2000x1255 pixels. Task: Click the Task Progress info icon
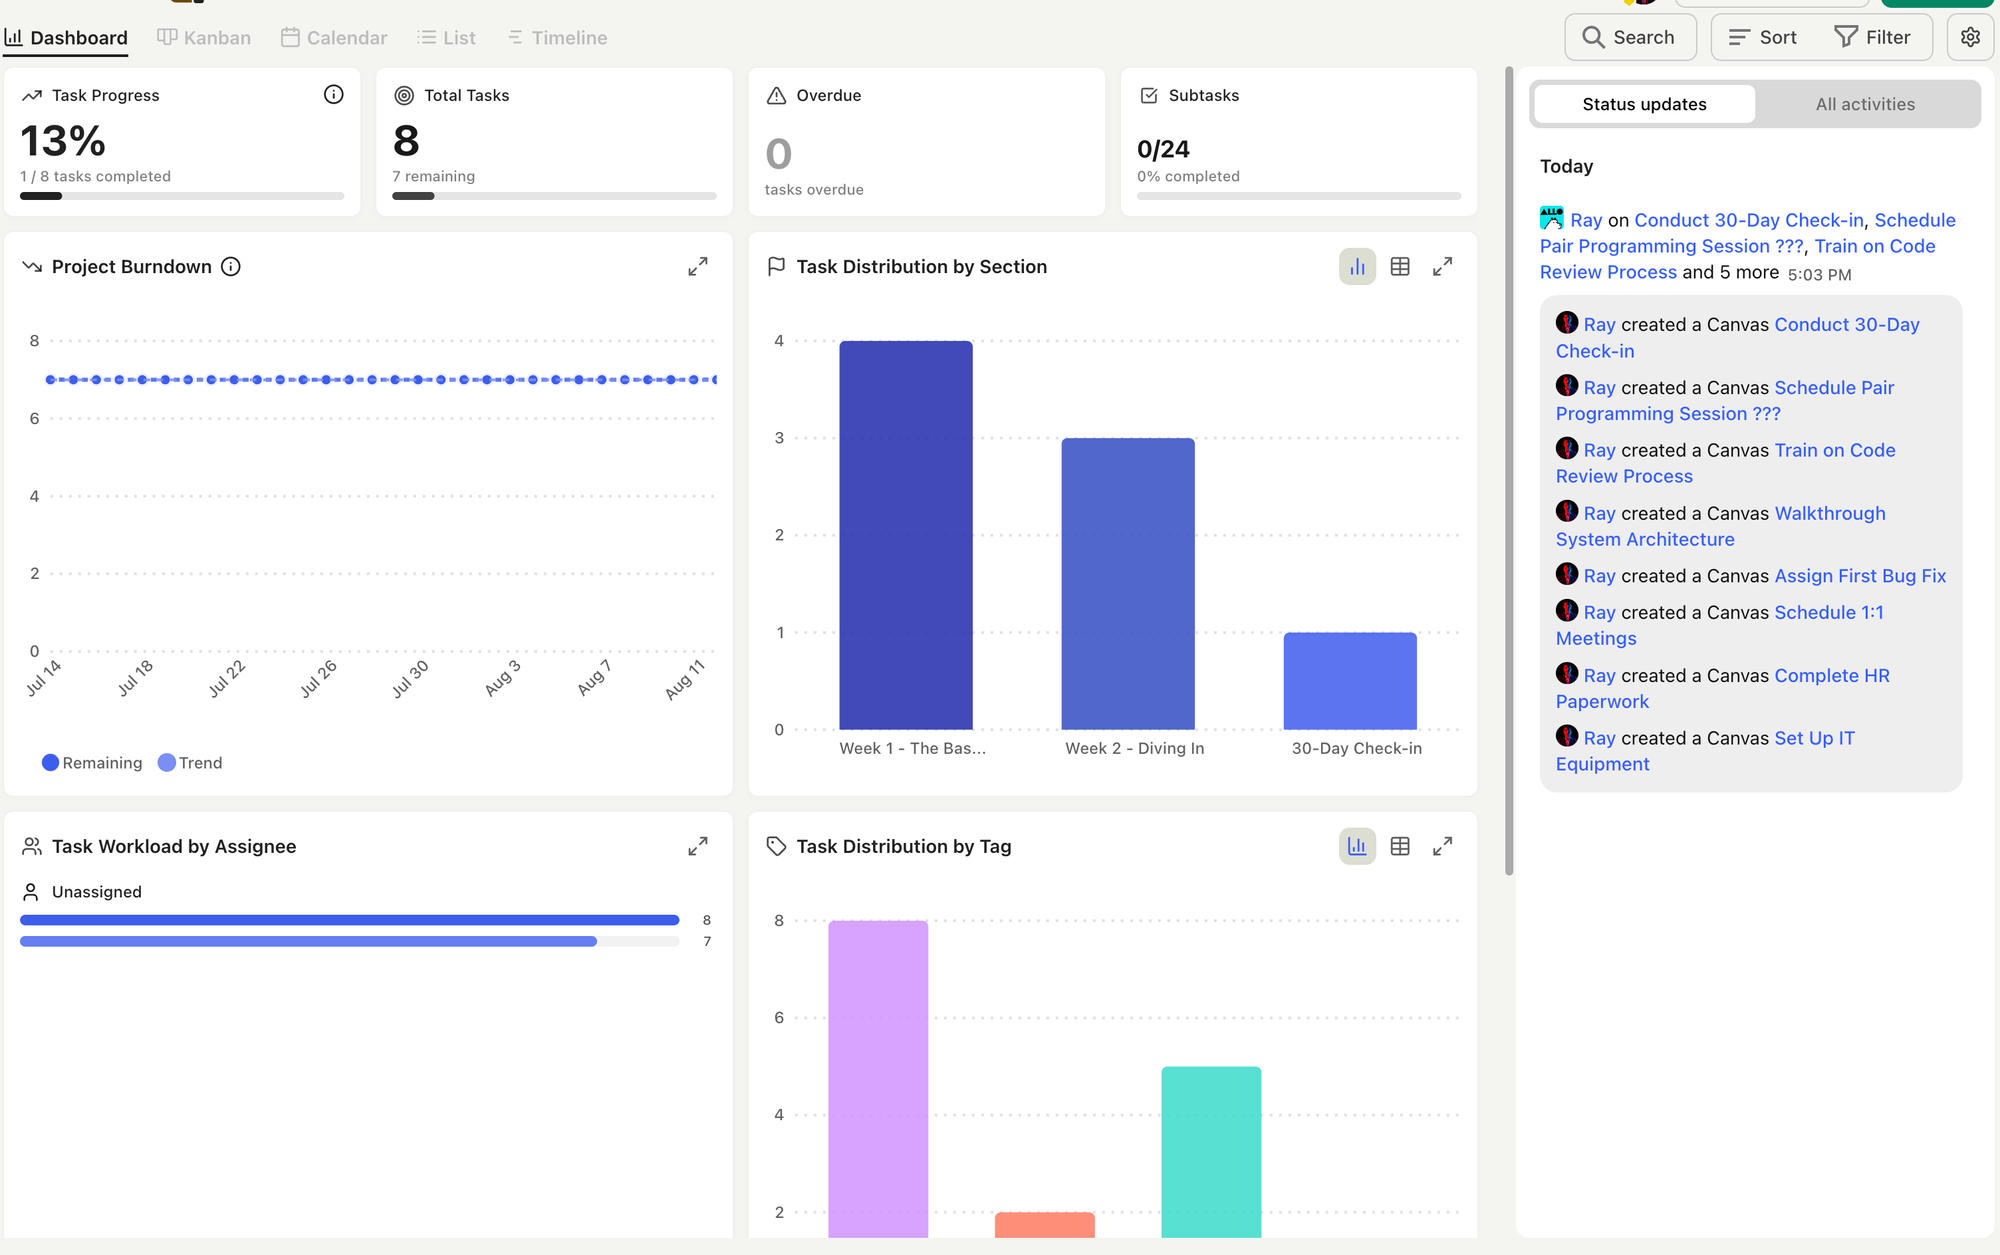pos(333,94)
